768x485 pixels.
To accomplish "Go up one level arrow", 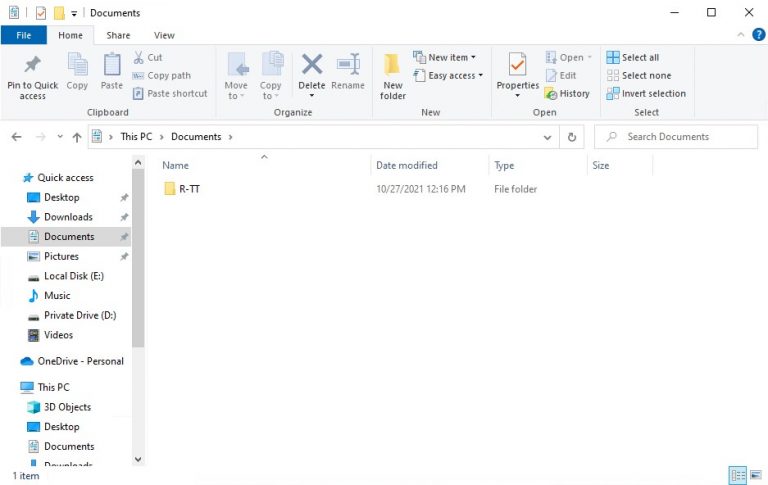I will pos(77,137).
